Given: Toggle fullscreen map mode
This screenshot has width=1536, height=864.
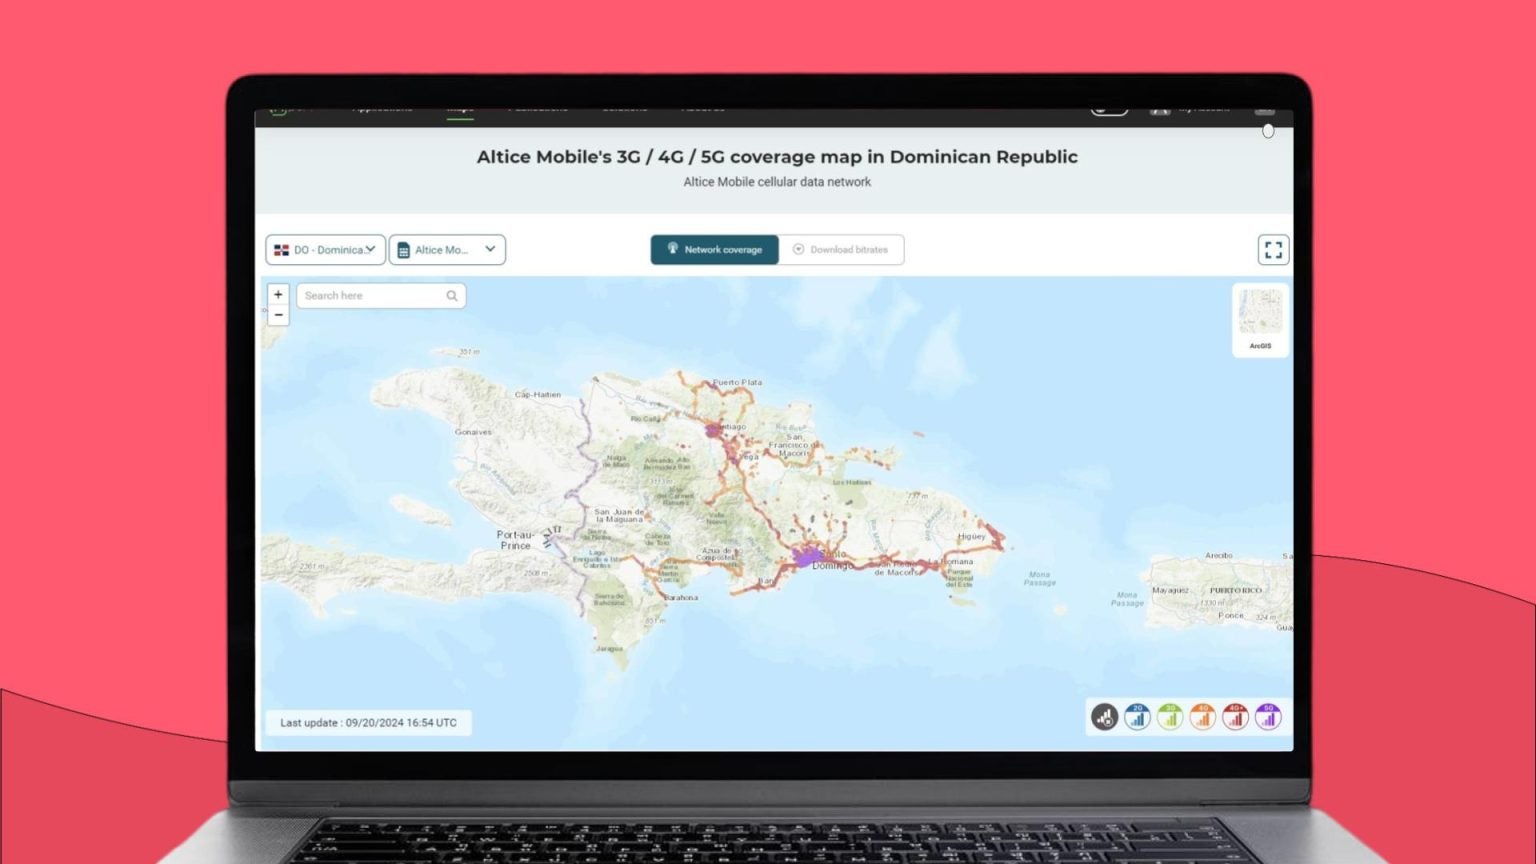Looking at the screenshot, I should click(x=1273, y=249).
